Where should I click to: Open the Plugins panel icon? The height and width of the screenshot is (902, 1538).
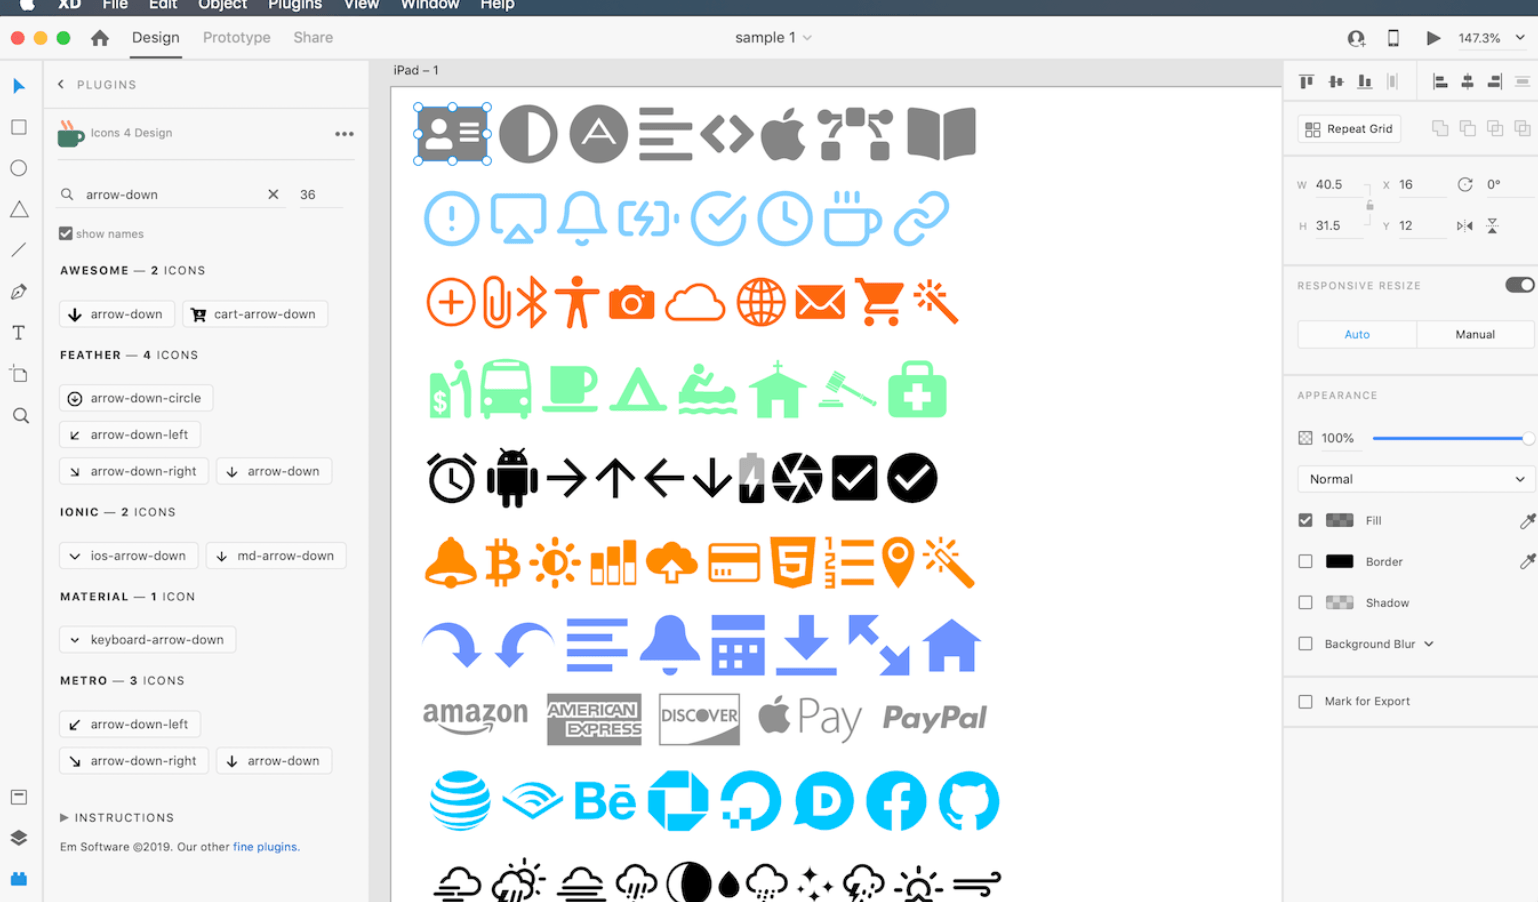18,879
